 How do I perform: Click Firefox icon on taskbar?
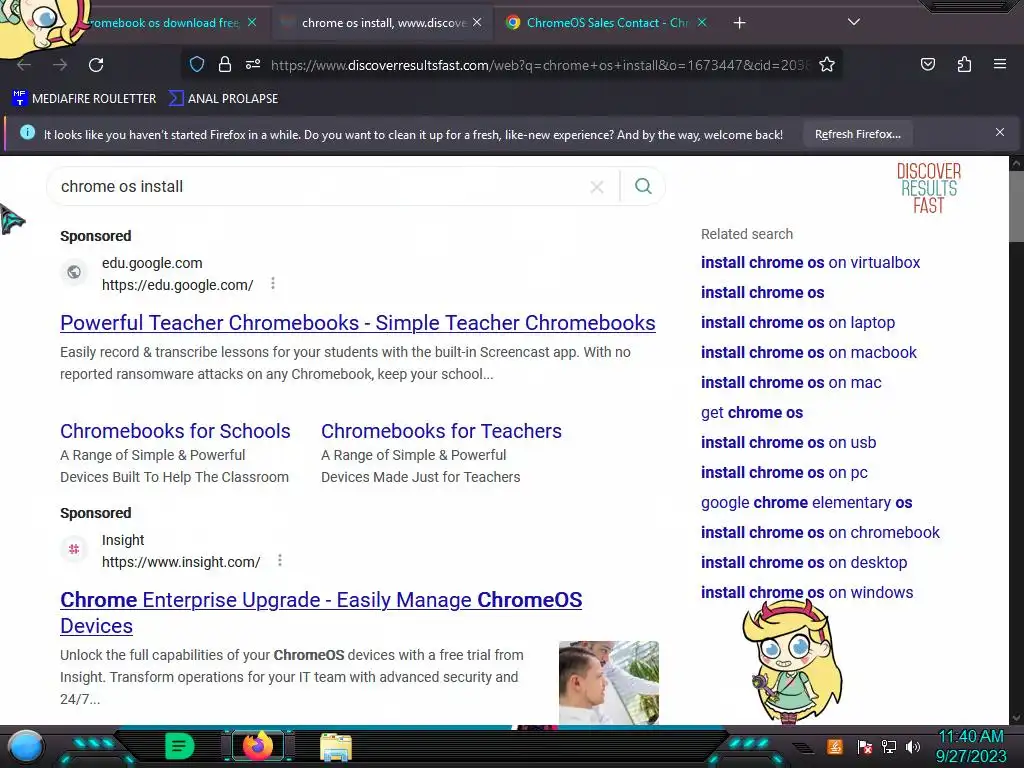click(257, 746)
